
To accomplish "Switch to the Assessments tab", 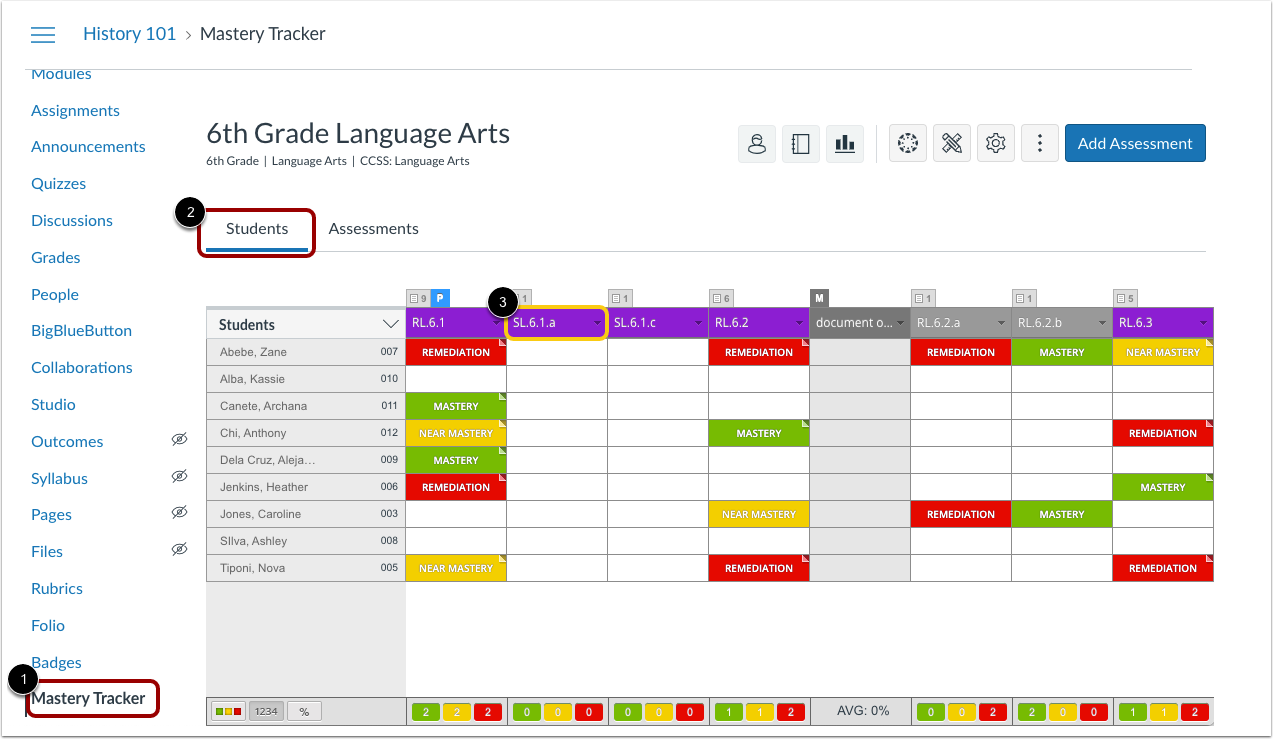I will [x=373, y=228].
